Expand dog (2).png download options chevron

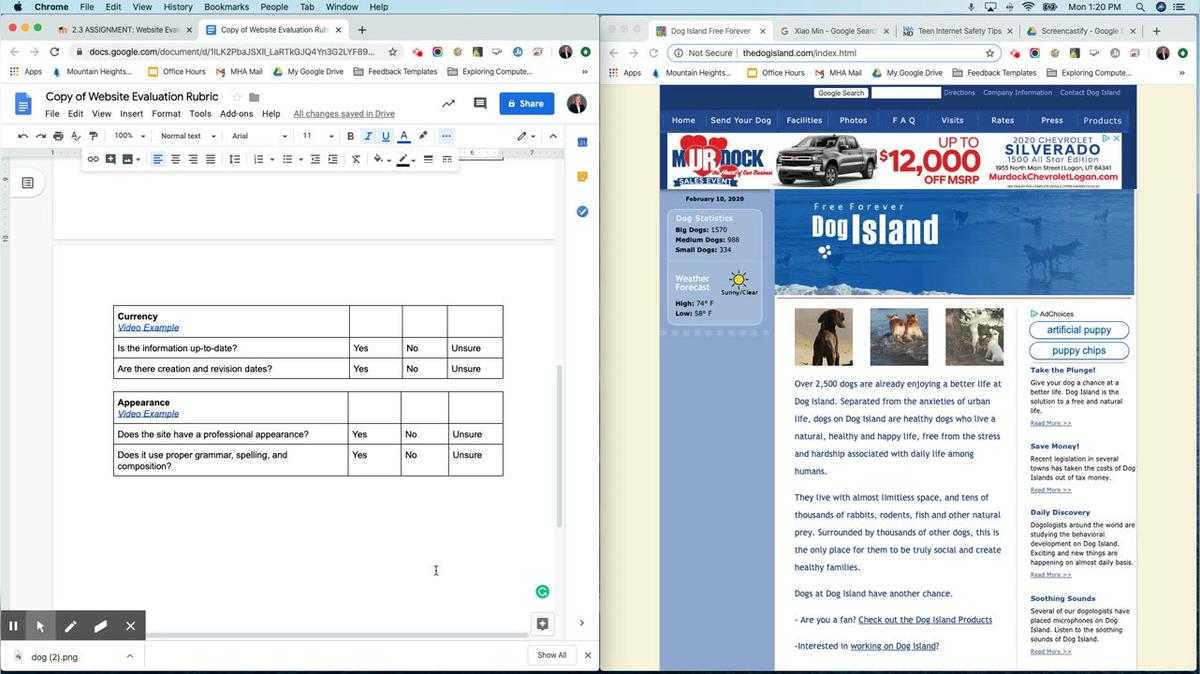coord(130,656)
